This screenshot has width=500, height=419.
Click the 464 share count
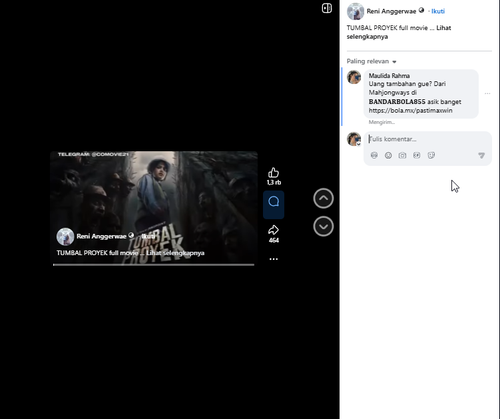pos(274,240)
